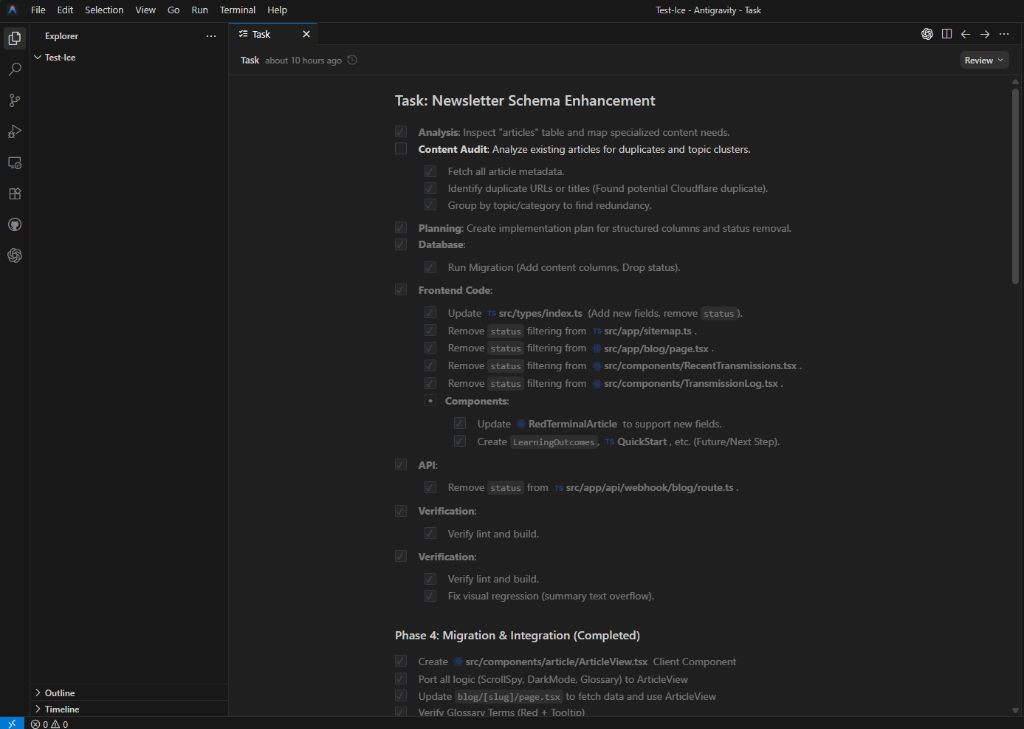Toggle the Content Audit checkbox
The width and height of the screenshot is (1024, 729).
coord(401,149)
